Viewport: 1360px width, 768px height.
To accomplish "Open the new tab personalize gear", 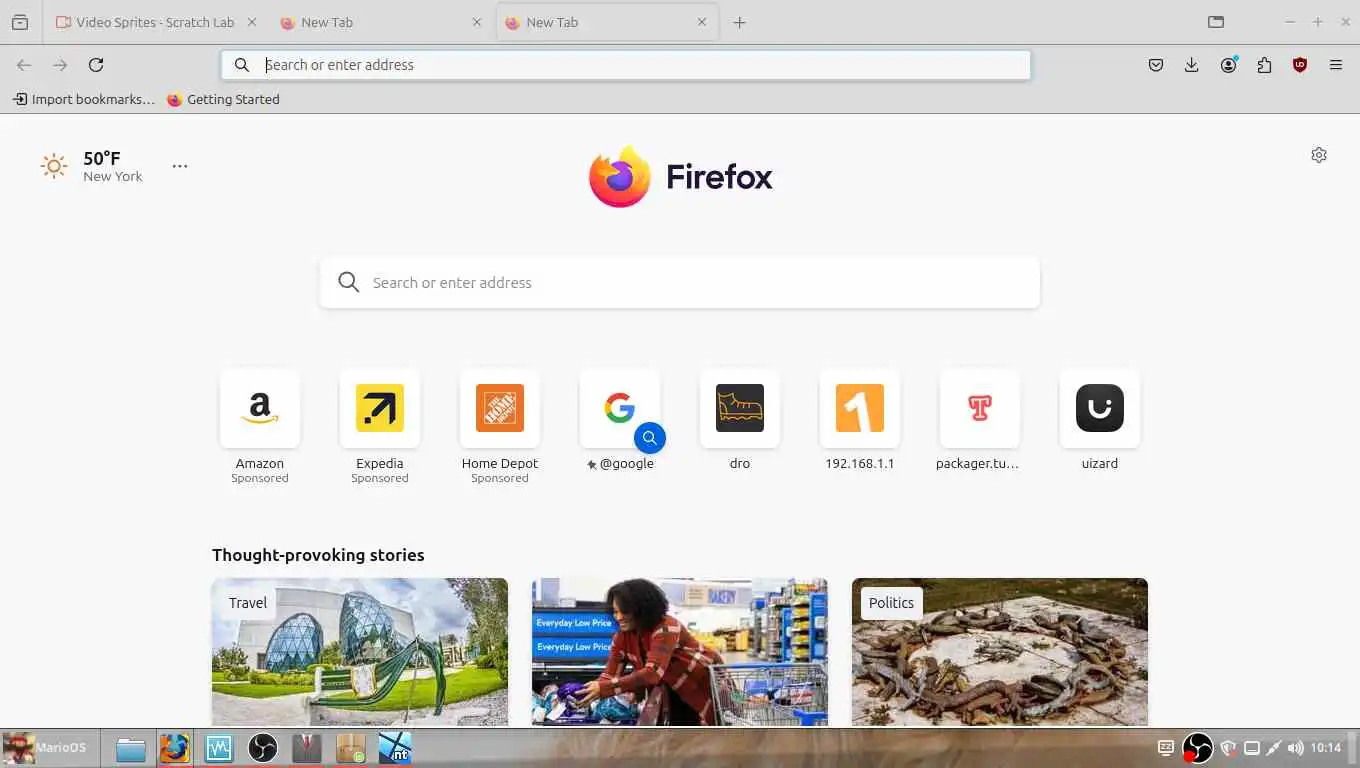I will pyautogui.click(x=1319, y=155).
